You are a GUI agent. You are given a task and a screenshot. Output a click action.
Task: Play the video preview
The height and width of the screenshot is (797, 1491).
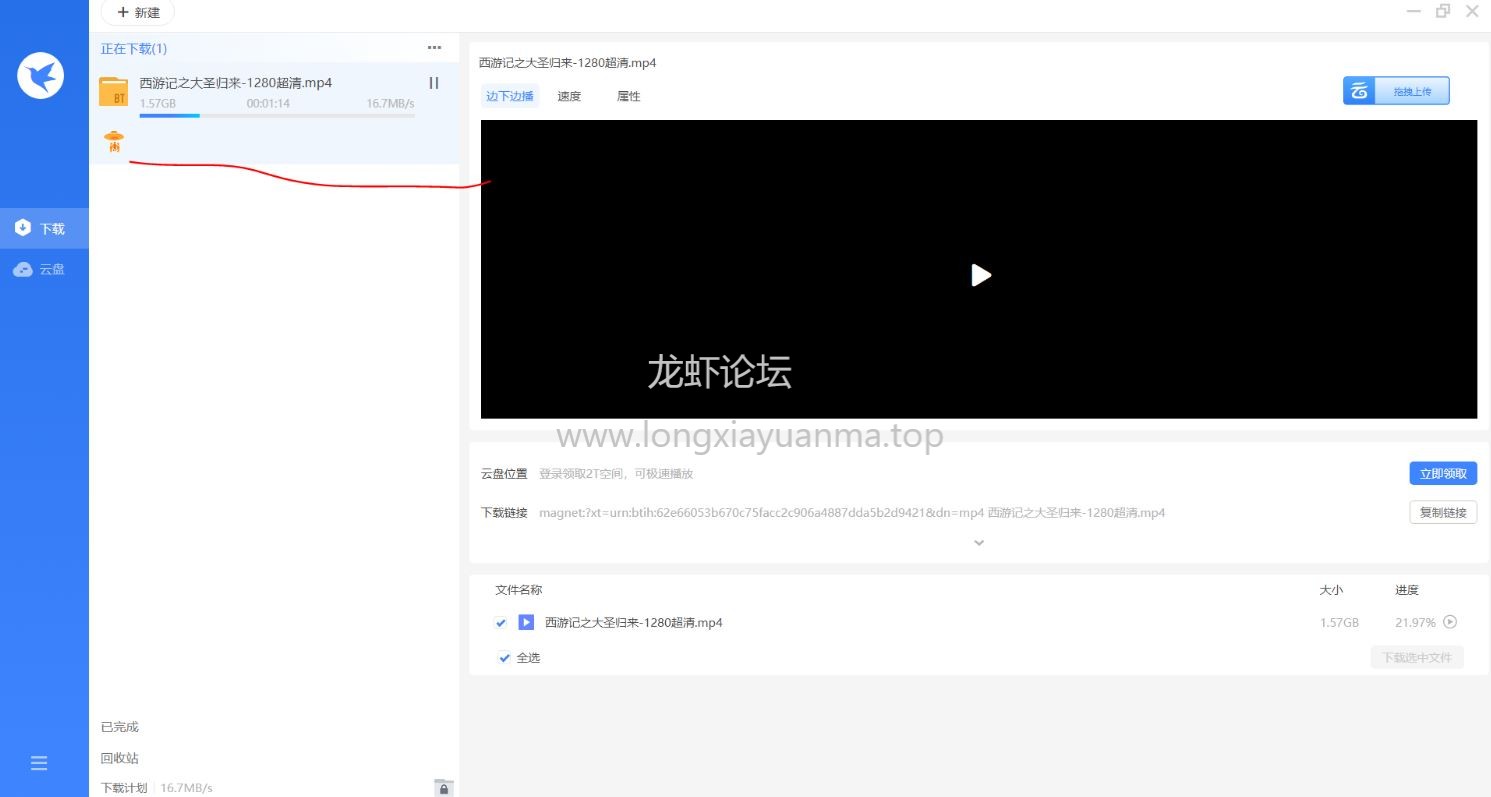click(981, 275)
